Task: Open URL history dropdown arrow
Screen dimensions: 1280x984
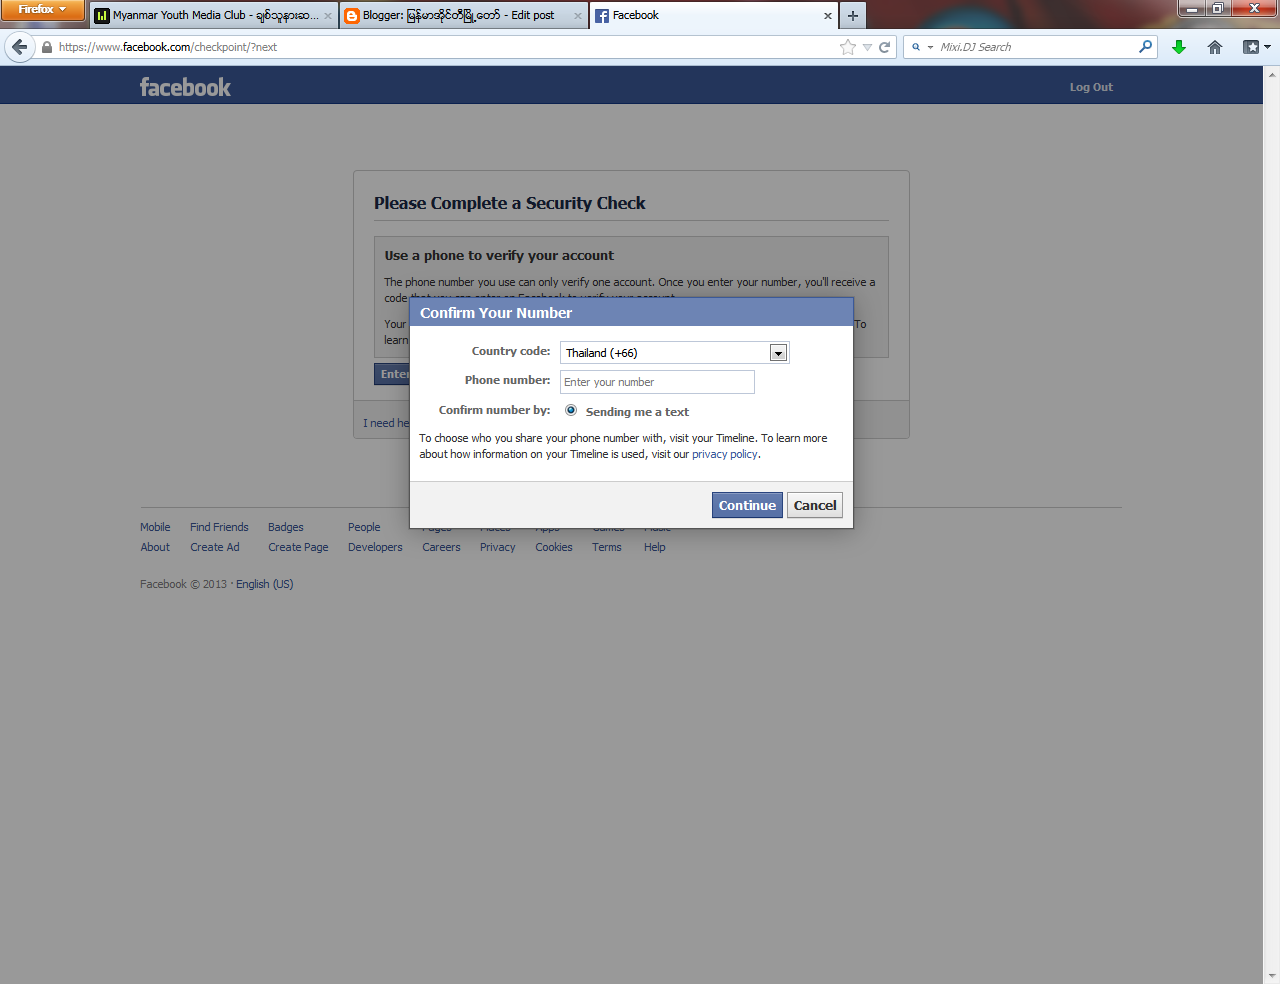Action: (x=867, y=47)
